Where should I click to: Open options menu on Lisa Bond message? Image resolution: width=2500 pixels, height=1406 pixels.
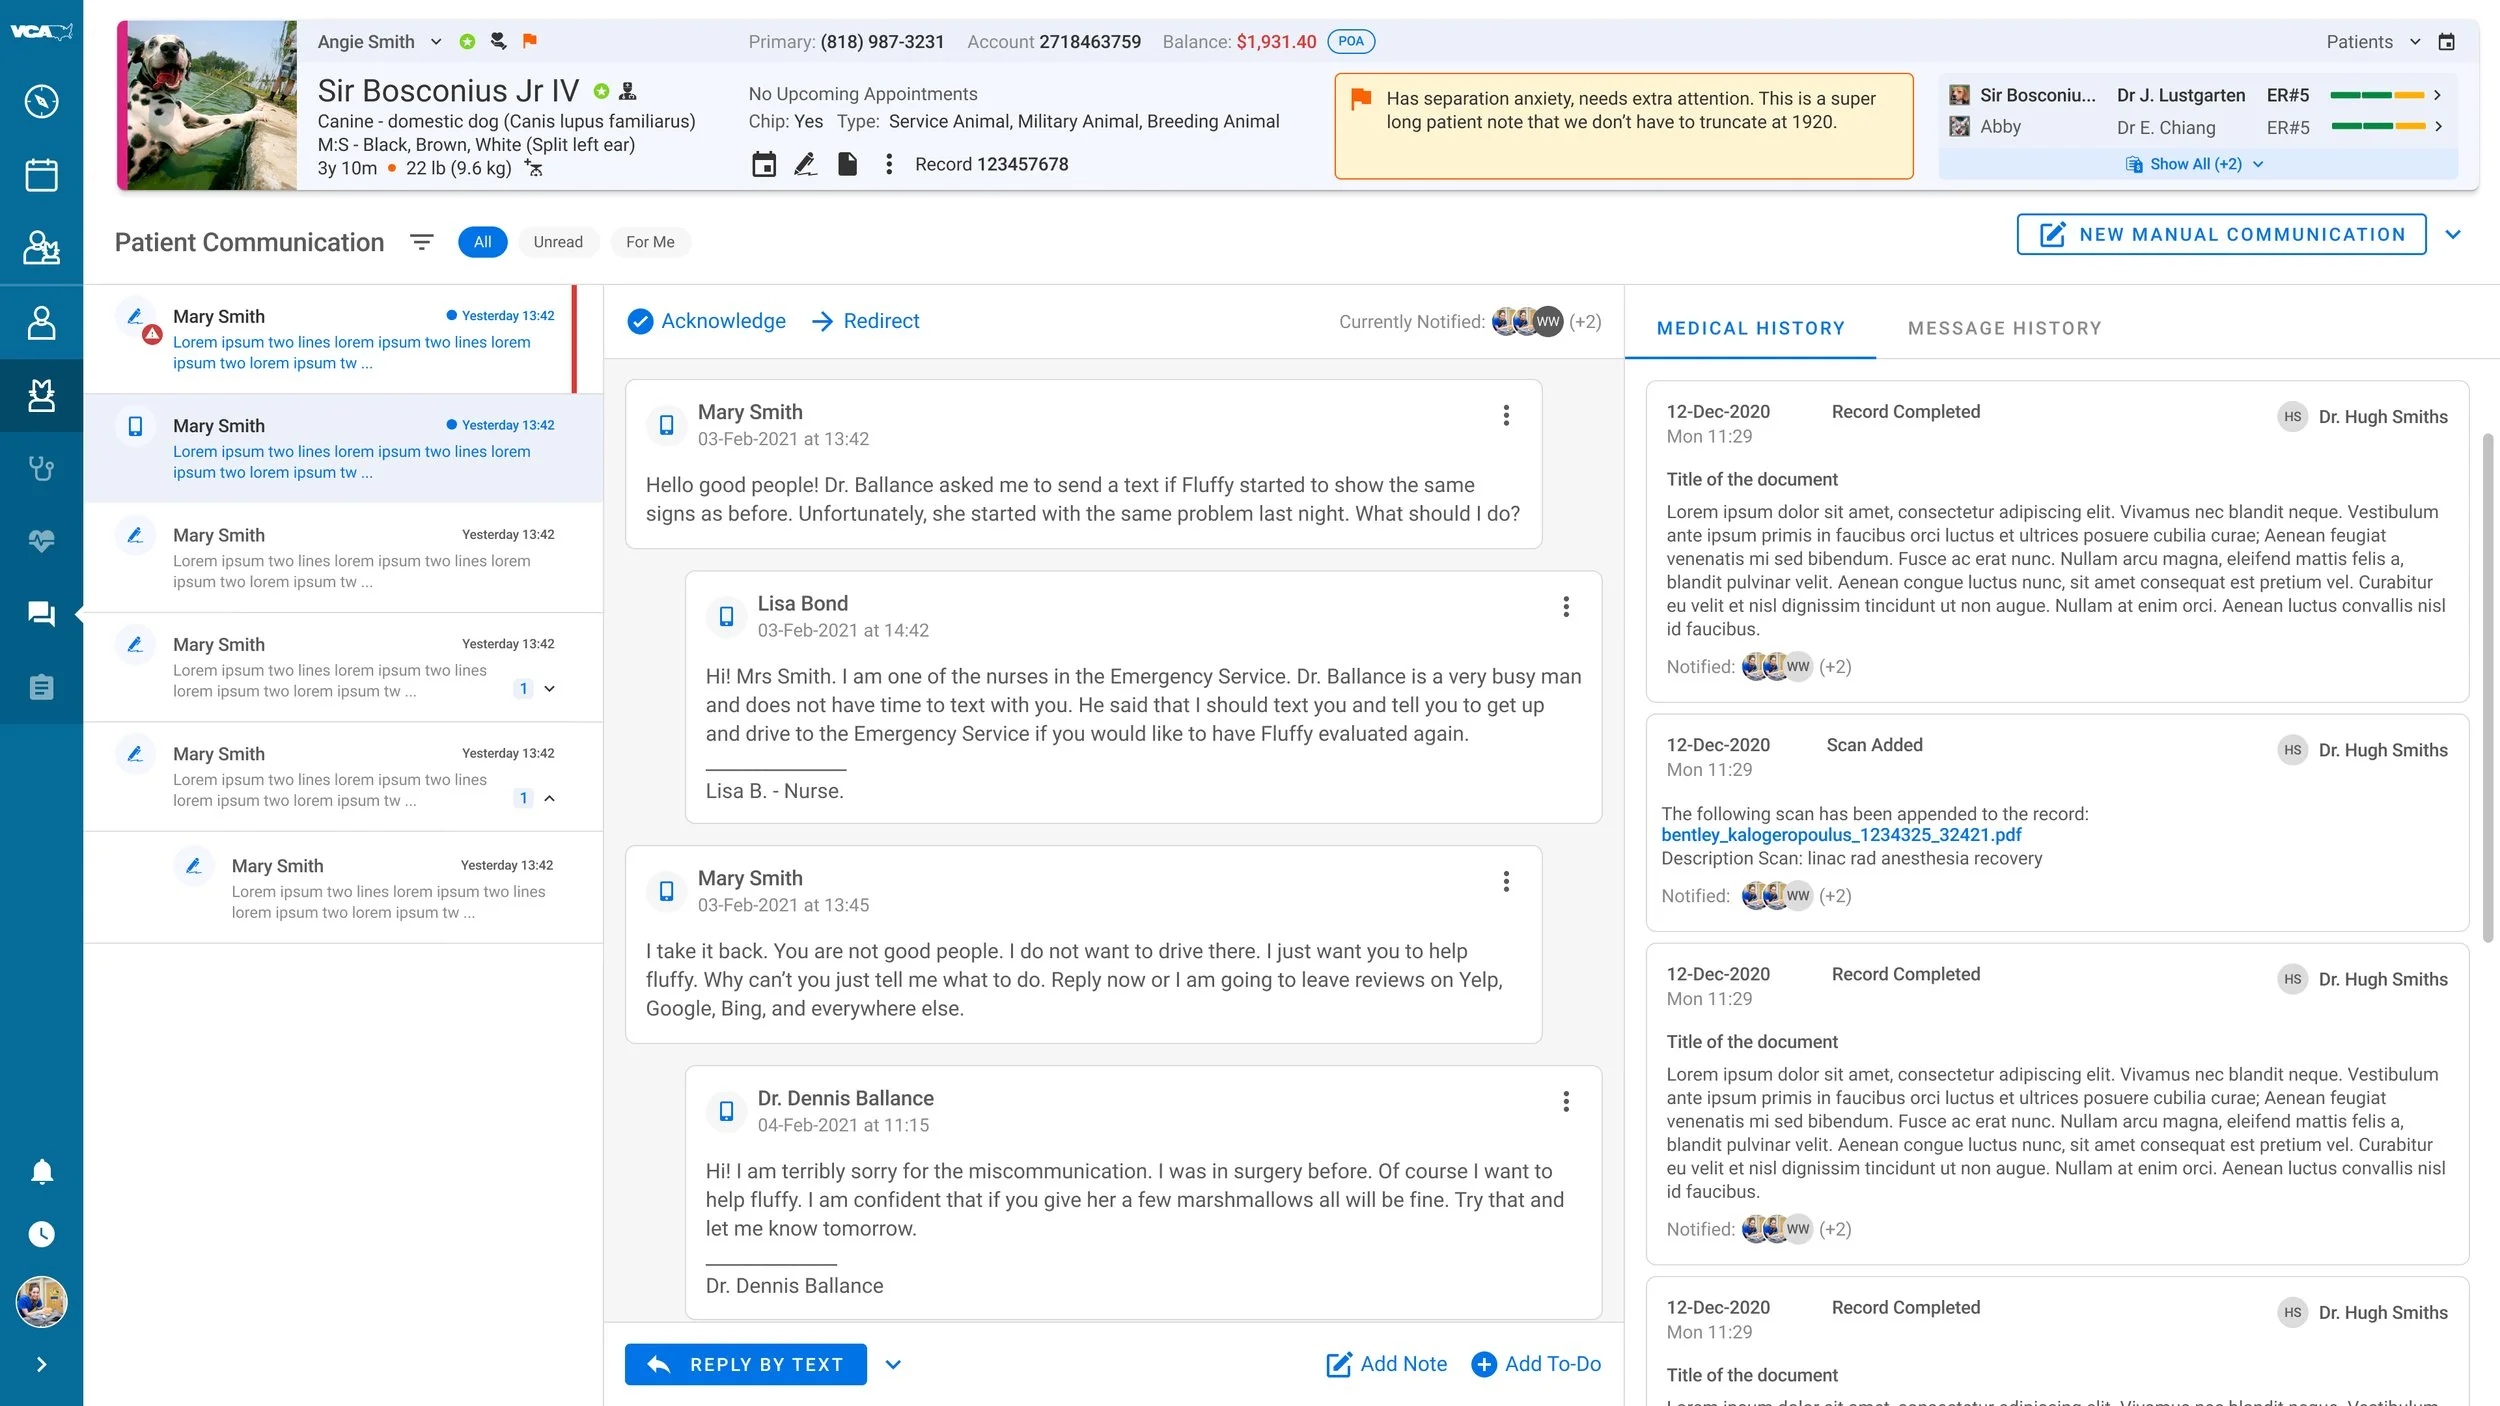pyautogui.click(x=1566, y=607)
